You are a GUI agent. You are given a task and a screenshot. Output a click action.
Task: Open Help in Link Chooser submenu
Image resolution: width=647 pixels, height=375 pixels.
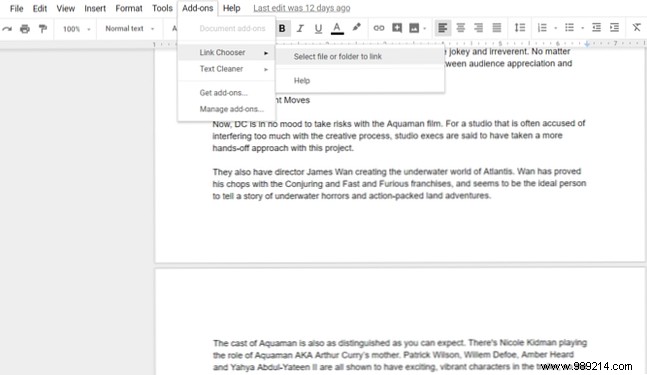pyautogui.click(x=360, y=80)
